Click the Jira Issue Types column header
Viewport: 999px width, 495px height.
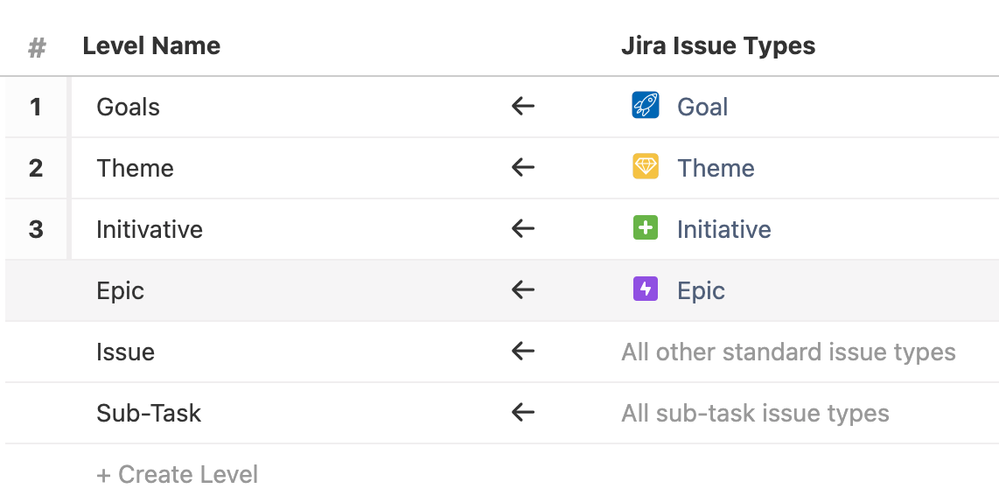point(717,46)
